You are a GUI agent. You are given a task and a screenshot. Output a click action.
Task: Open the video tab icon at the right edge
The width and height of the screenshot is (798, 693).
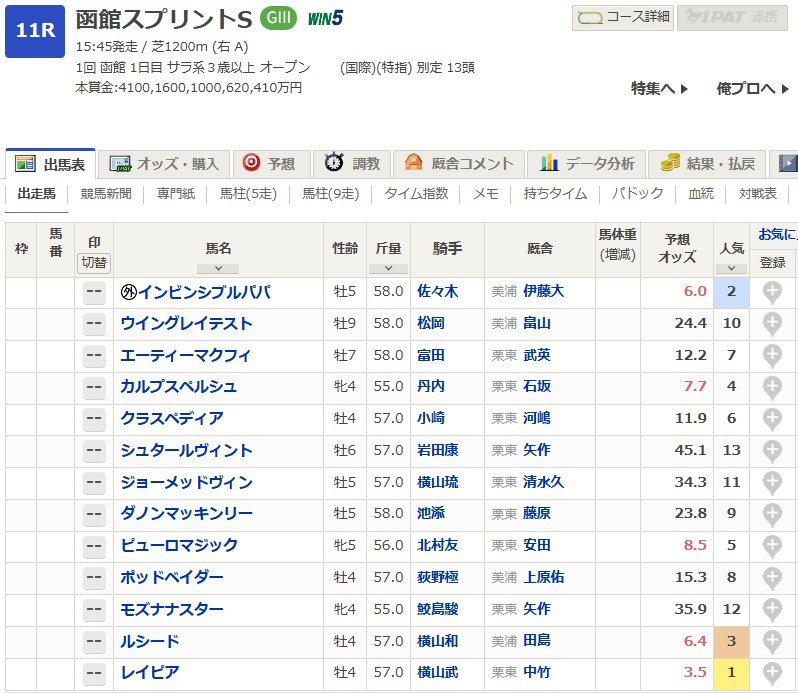(788, 164)
